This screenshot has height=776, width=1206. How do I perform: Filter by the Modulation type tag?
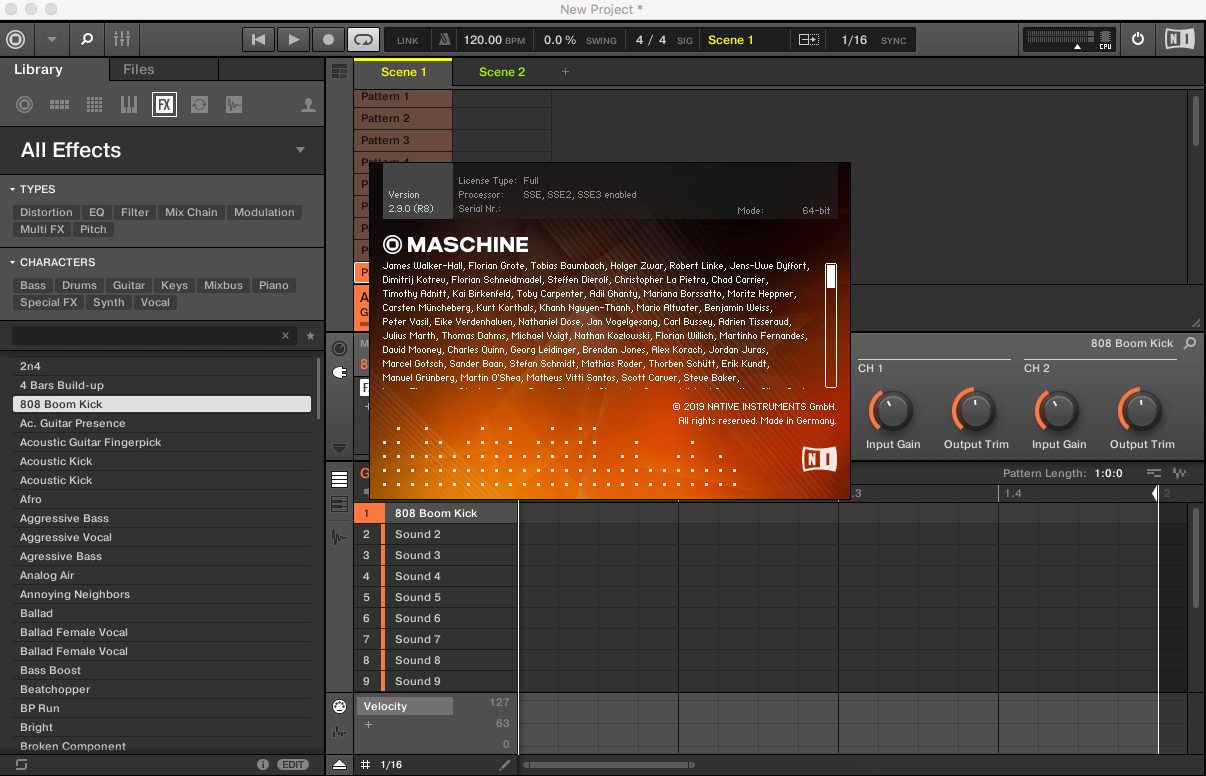(264, 212)
